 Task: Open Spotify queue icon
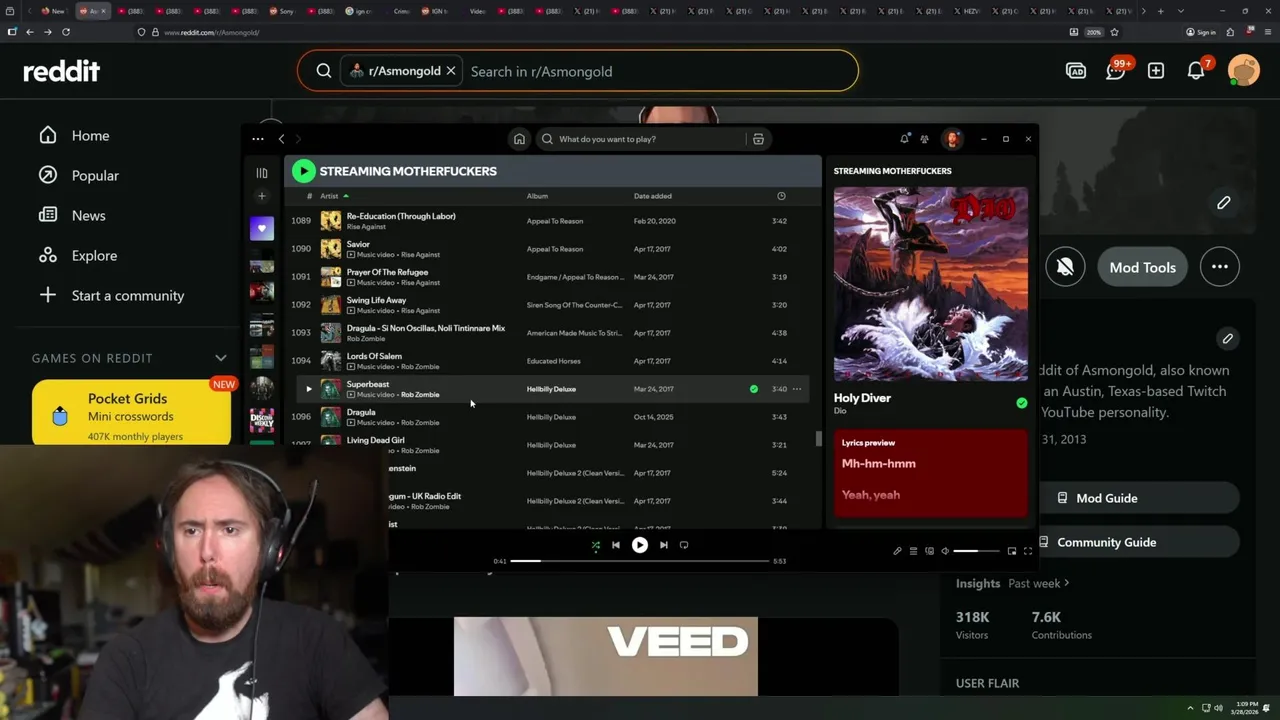(x=913, y=551)
